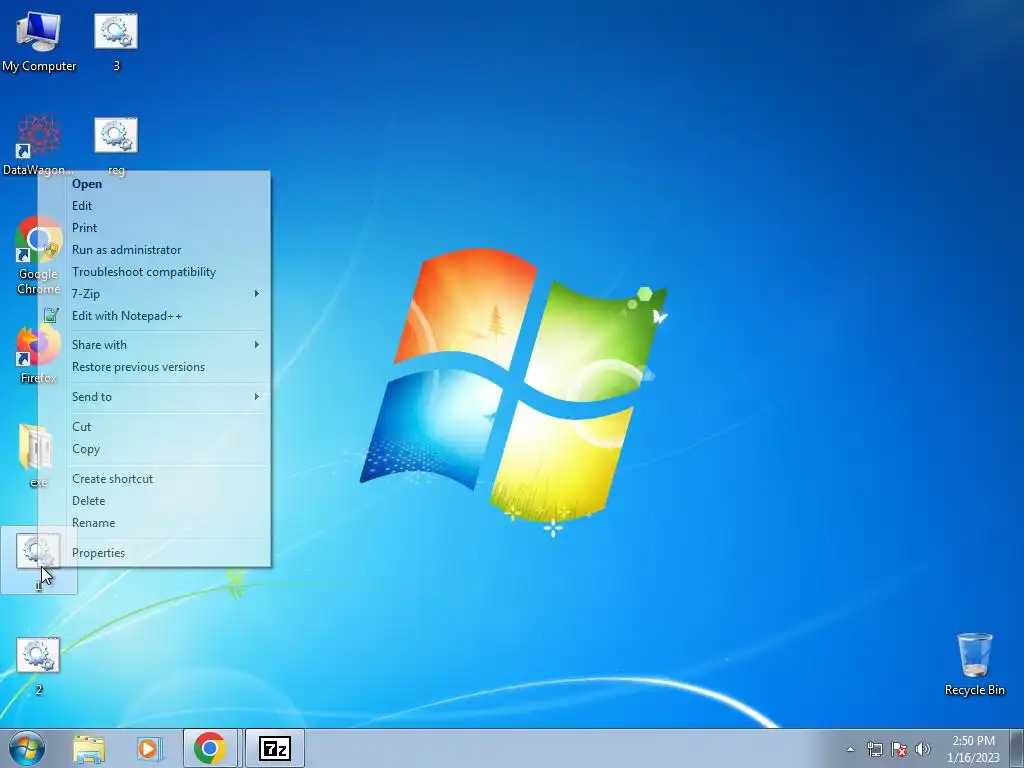Open the clock showing 2:50 PM
1024x768 pixels.
(973, 749)
